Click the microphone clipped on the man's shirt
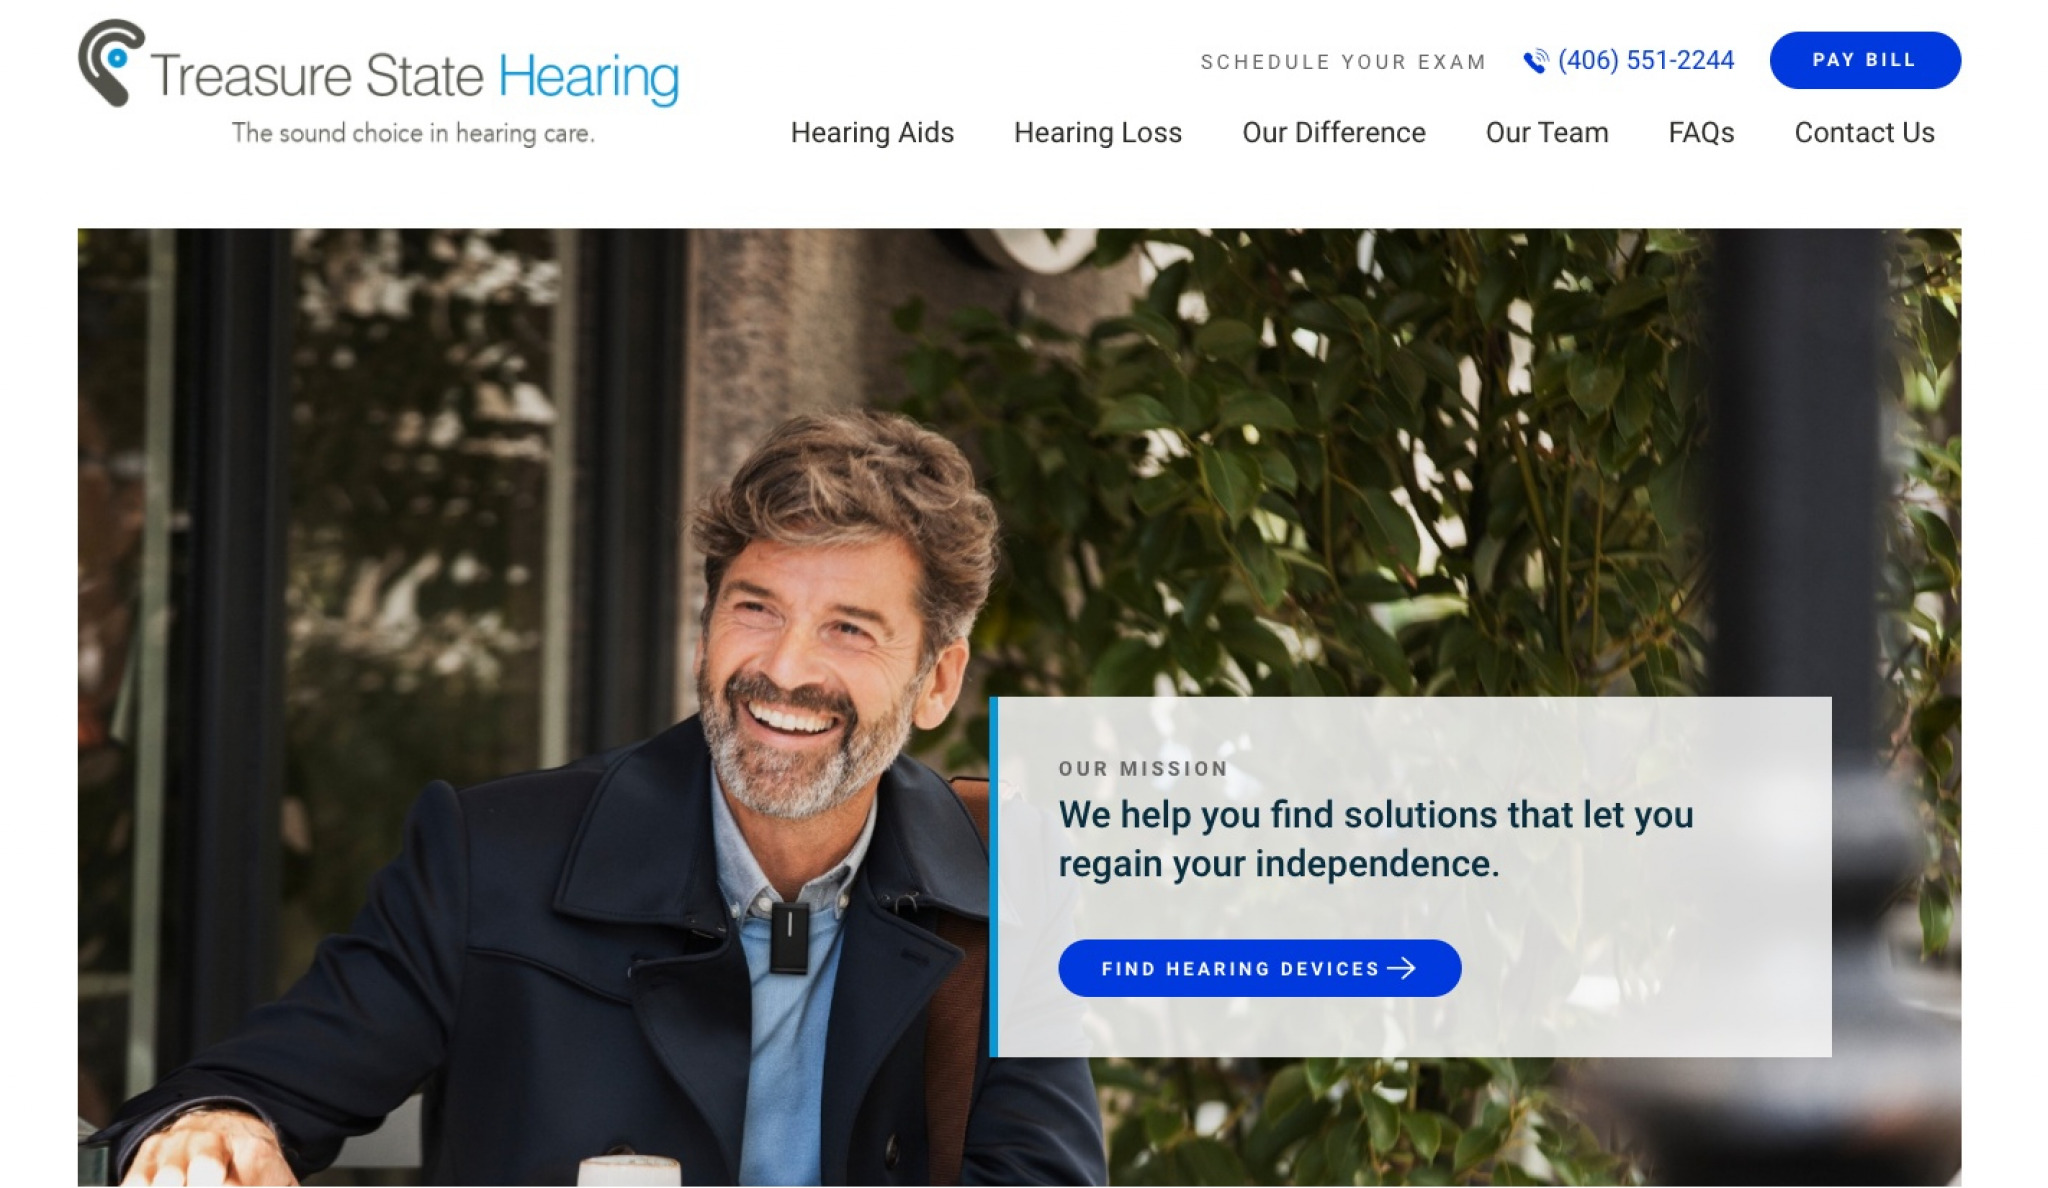2048x1188 pixels. (x=789, y=937)
